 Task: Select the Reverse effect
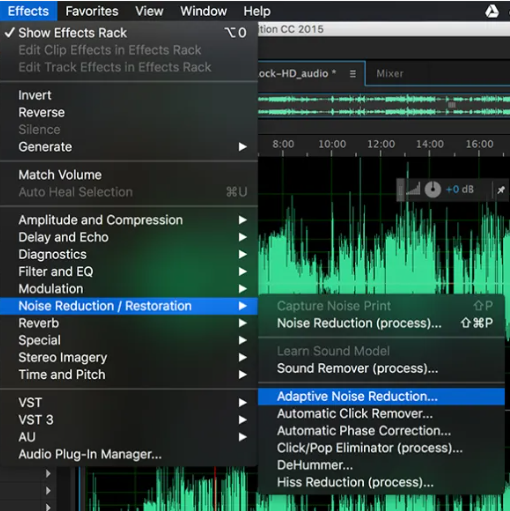(129, 112)
